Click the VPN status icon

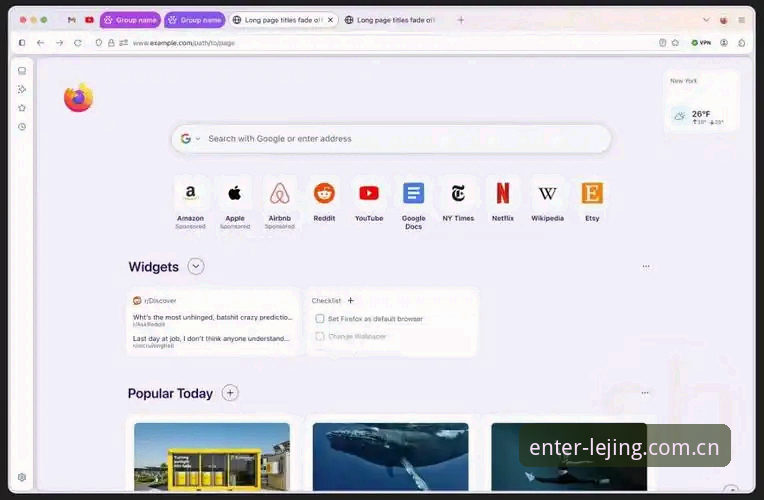701,43
